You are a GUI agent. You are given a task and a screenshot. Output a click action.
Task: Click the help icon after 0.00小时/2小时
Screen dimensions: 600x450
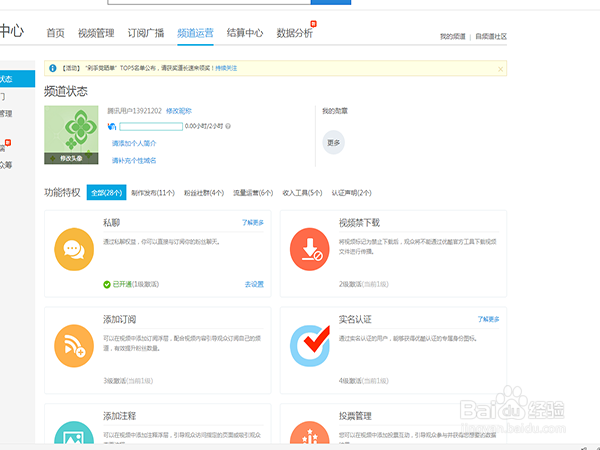click(228, 126)
